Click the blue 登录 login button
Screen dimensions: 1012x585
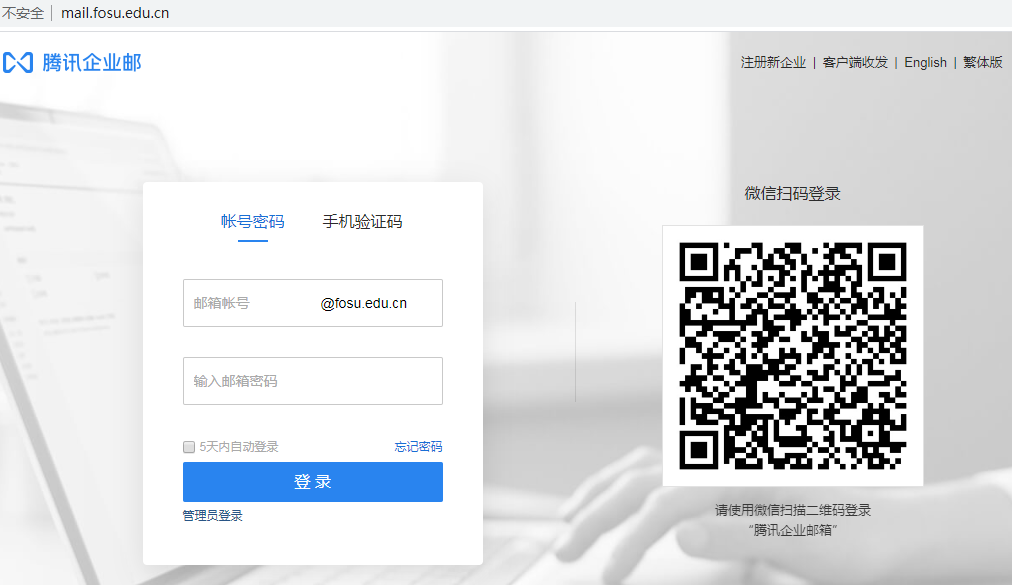[x=312, y=482]
